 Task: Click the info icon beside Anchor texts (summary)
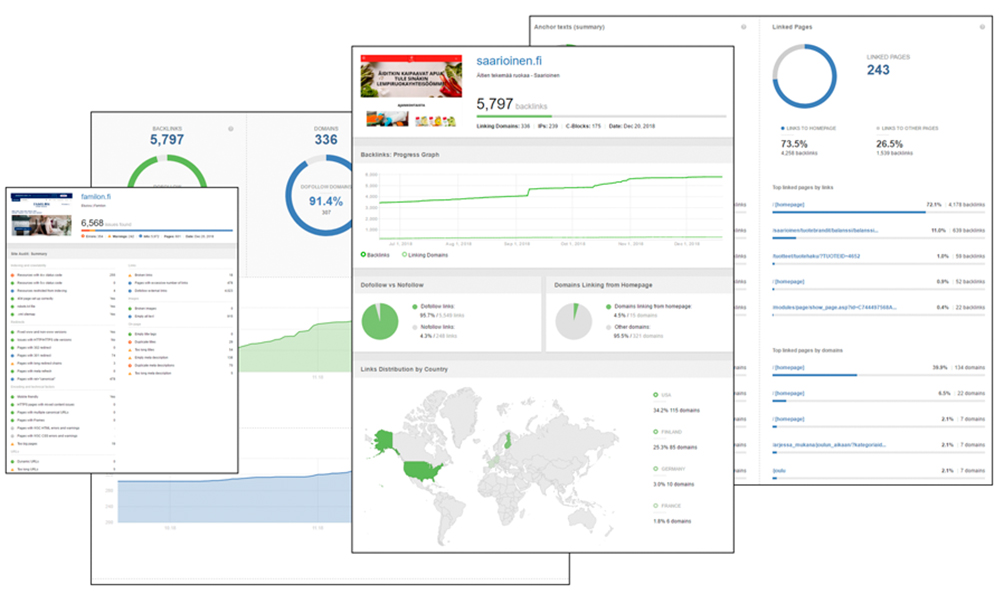(x=744, y=27)
